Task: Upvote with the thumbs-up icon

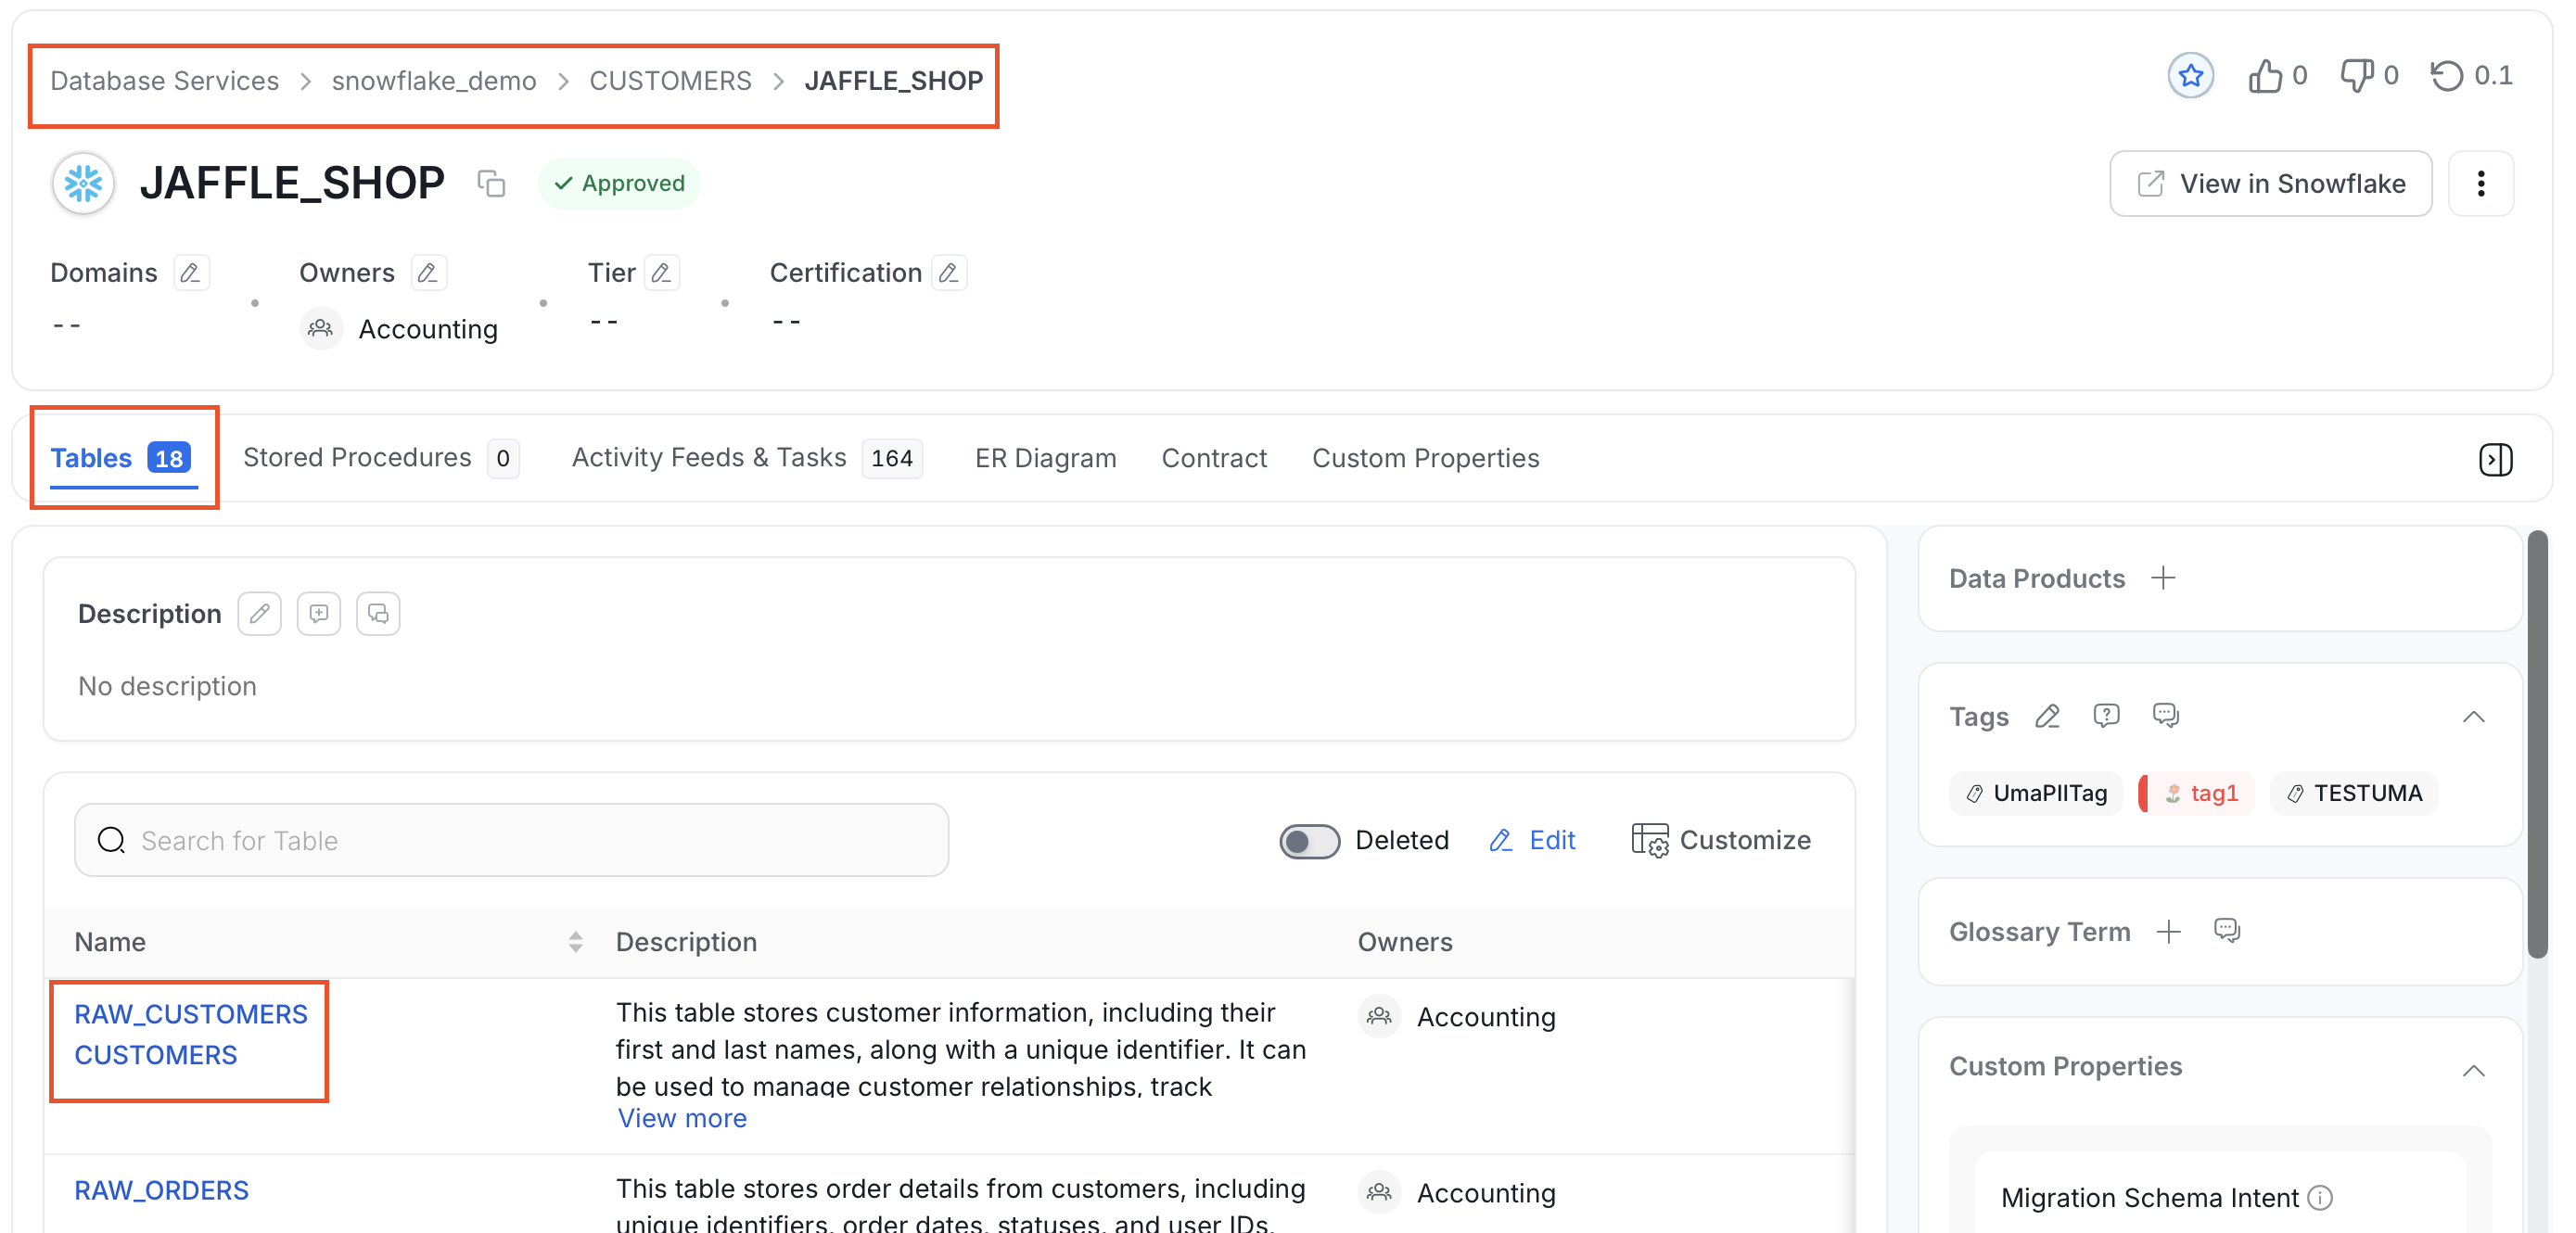Action: click(2265, 76)
